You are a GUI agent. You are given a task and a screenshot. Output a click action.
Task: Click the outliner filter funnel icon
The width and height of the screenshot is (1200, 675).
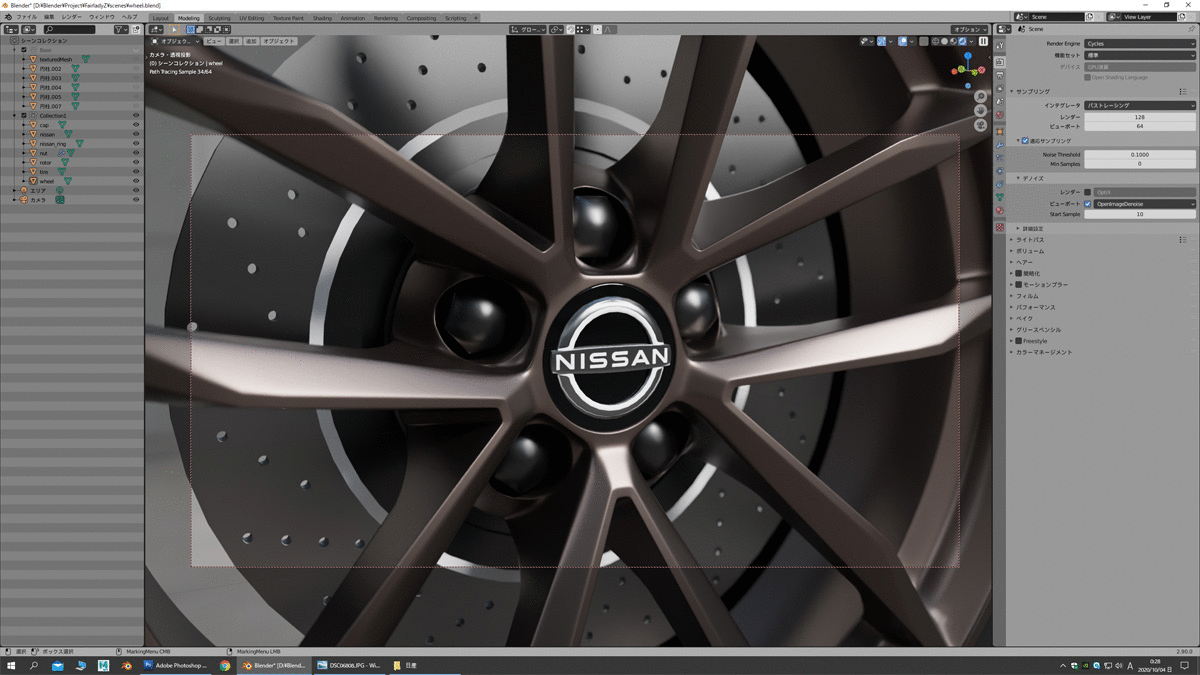click(120, 30)
